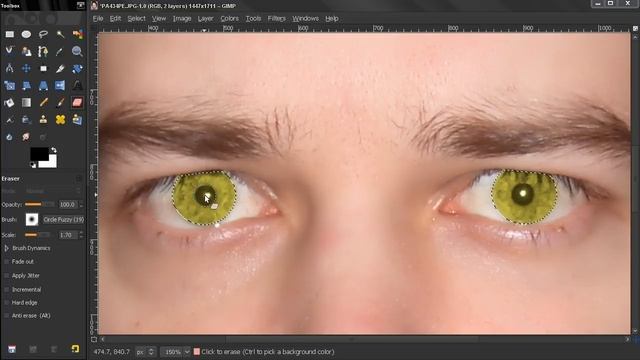
Task: Open brush selector thumbnail preview
Action: coord(32,220)
